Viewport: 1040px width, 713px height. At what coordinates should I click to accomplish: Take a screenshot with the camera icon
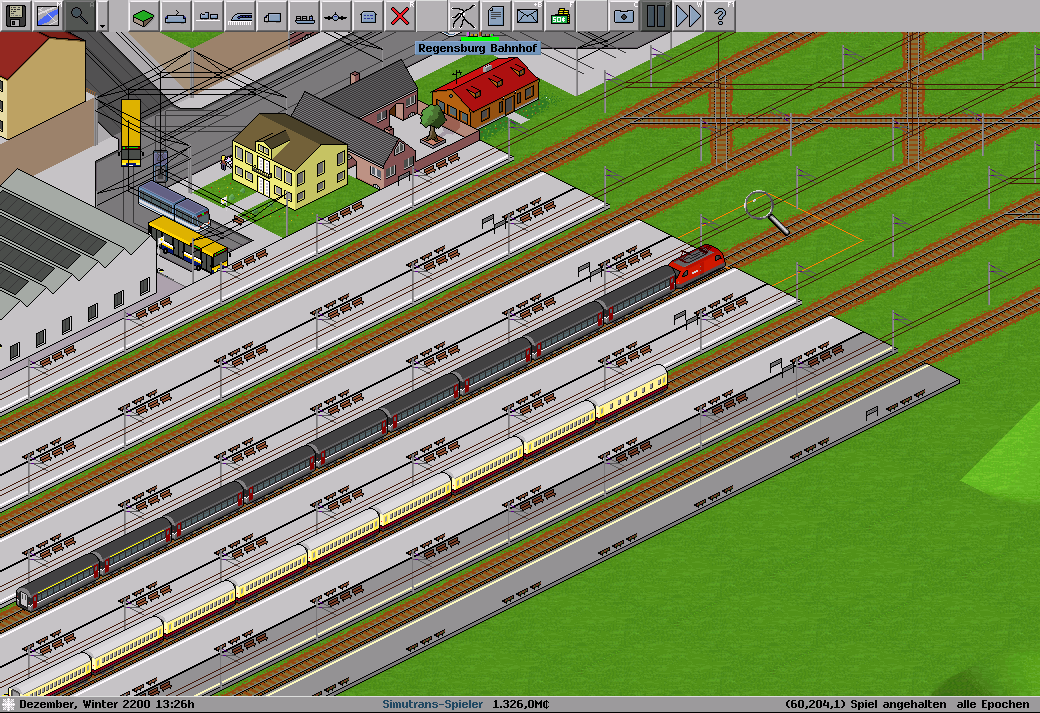[x=624, y=15]
